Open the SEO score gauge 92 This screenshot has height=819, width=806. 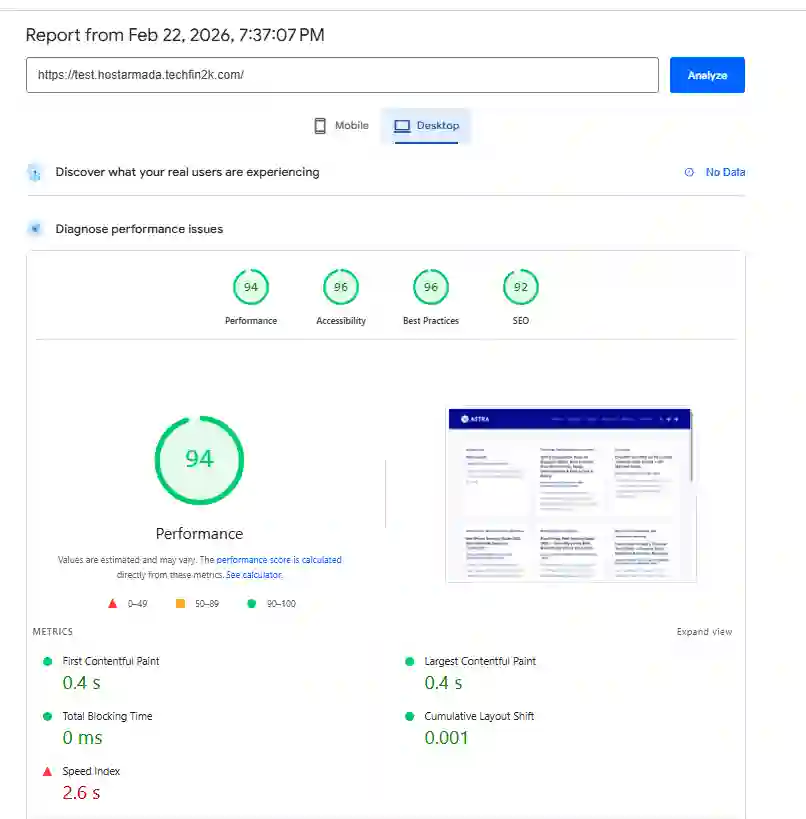pyautogui.click(x=520, y=287)
